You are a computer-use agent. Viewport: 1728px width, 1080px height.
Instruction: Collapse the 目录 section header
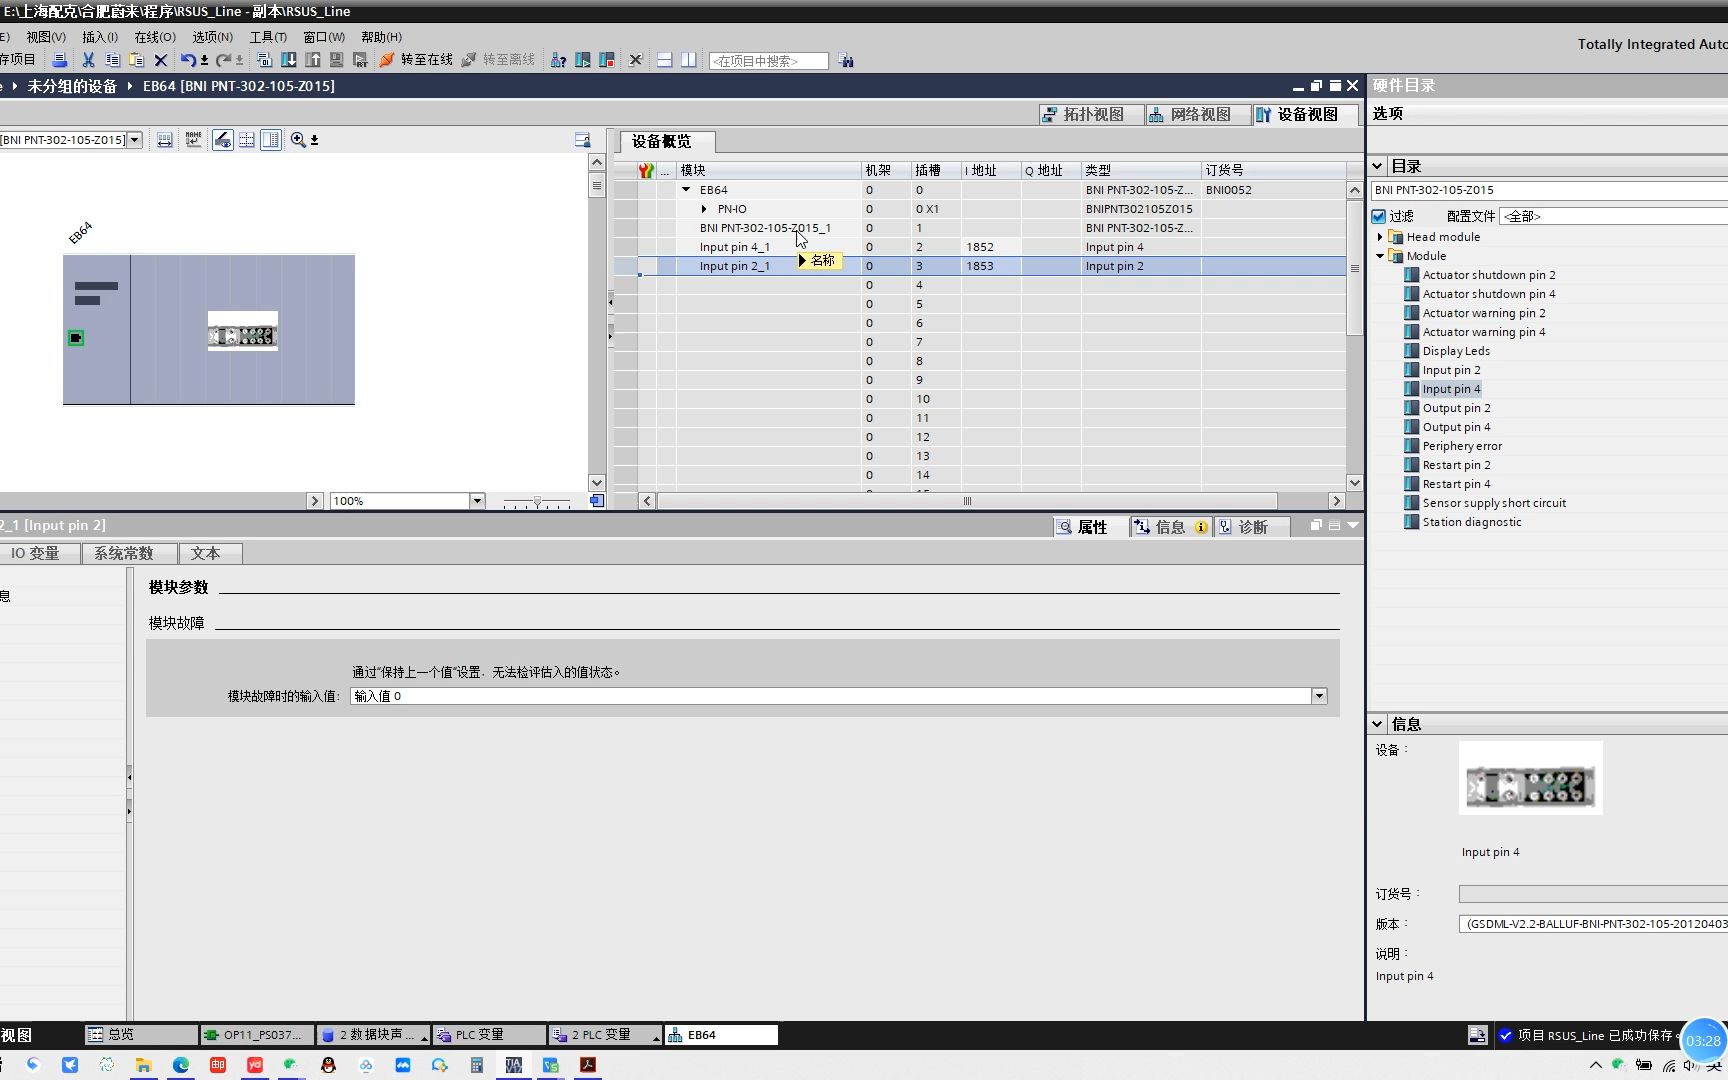coord(1378,166)
